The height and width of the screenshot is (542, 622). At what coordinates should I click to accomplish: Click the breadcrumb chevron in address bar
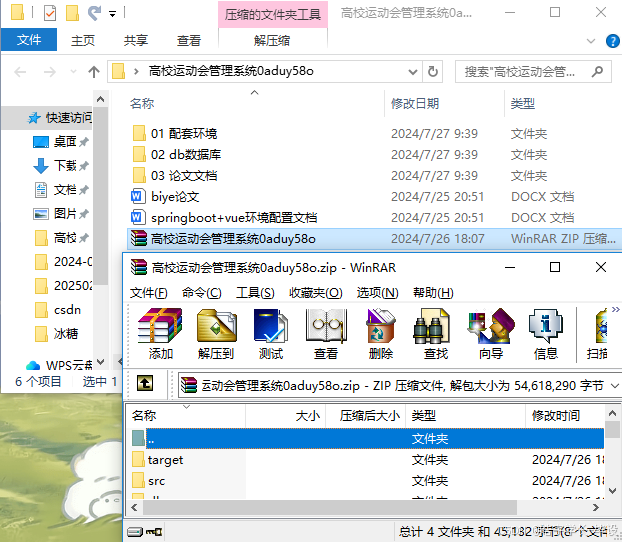[136, 72]
